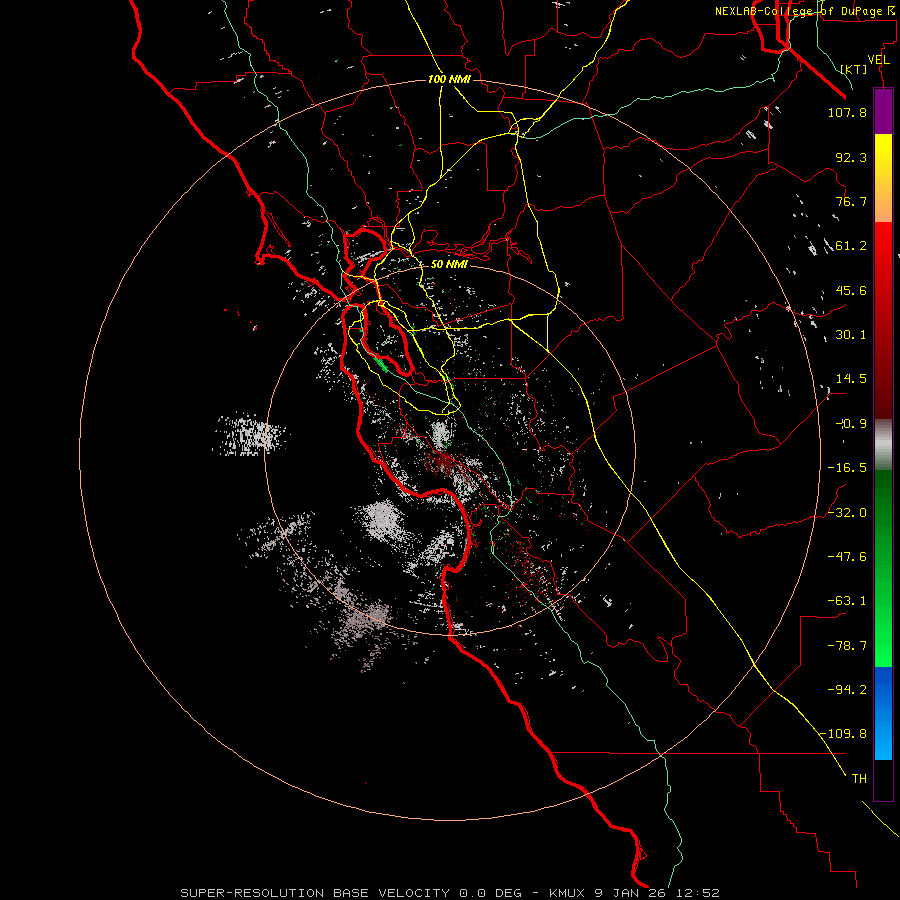Select the dark red segment near 14.5
The height and width of the screenshot is (900, 900).
point(883,379)
